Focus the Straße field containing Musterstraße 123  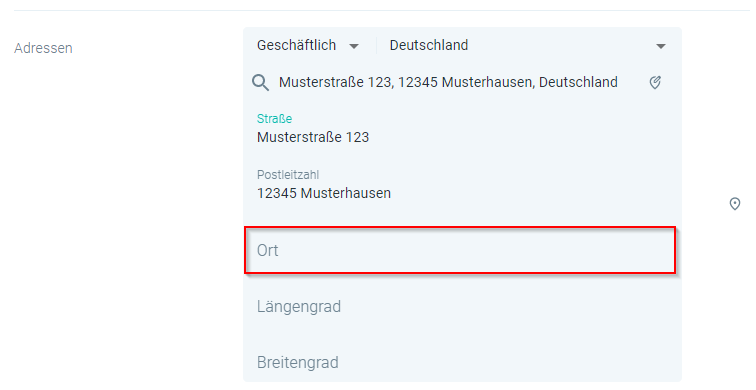click(462, 130)
